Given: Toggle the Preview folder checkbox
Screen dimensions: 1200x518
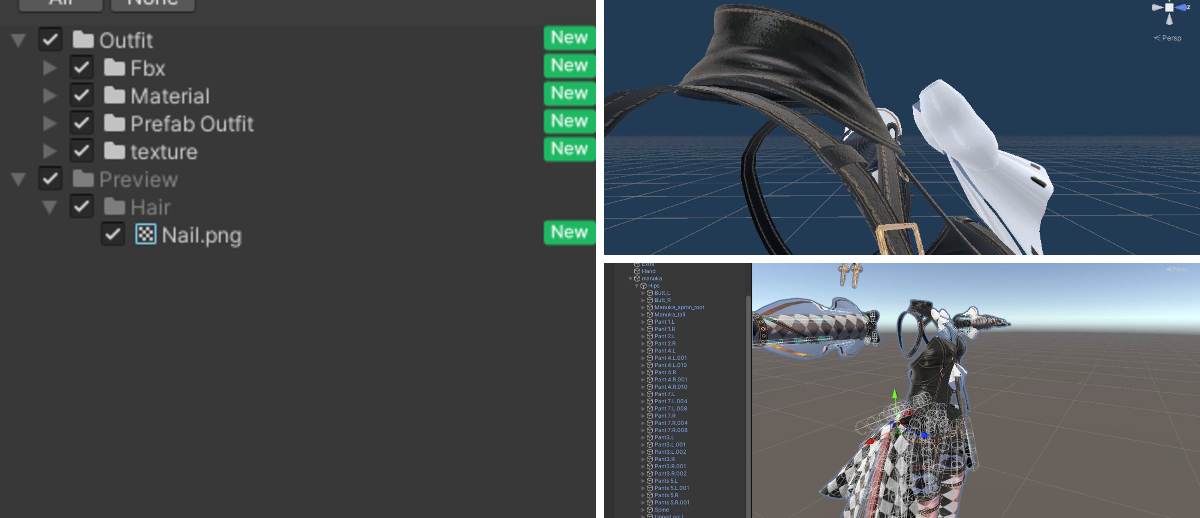Looking at the screenshot, I should click(51, 180).
